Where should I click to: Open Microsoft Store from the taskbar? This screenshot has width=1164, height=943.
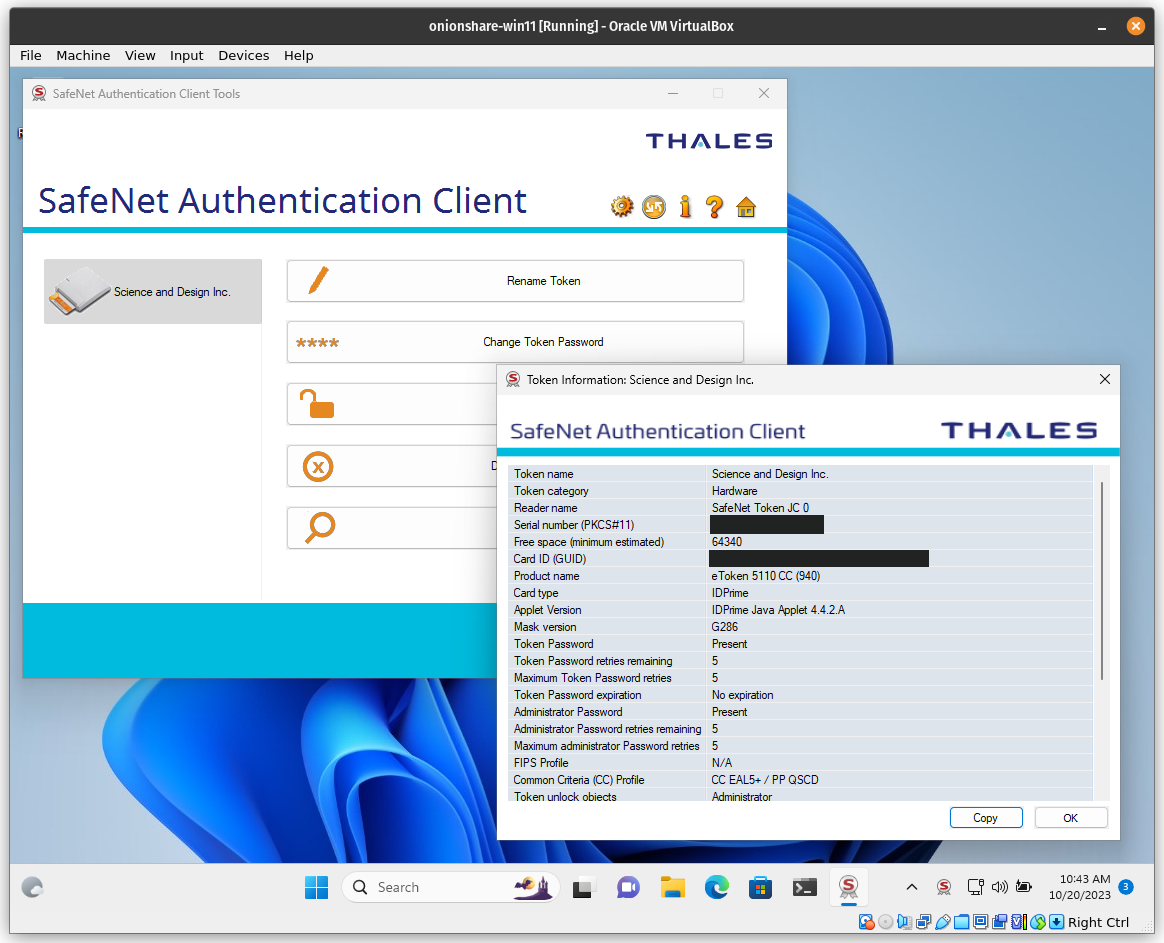click(x=760, y=887)
